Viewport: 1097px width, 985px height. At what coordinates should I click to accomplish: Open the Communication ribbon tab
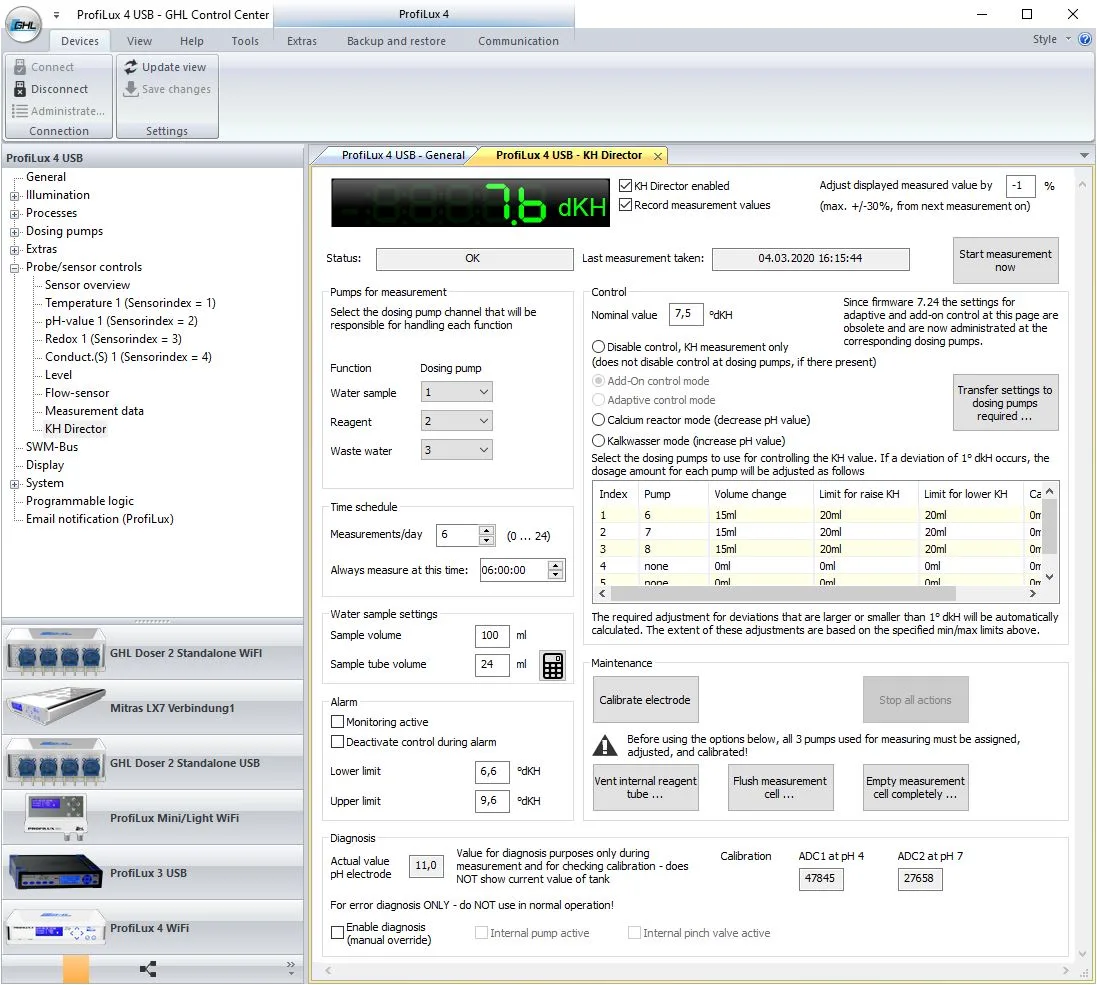tap(518, 41)
